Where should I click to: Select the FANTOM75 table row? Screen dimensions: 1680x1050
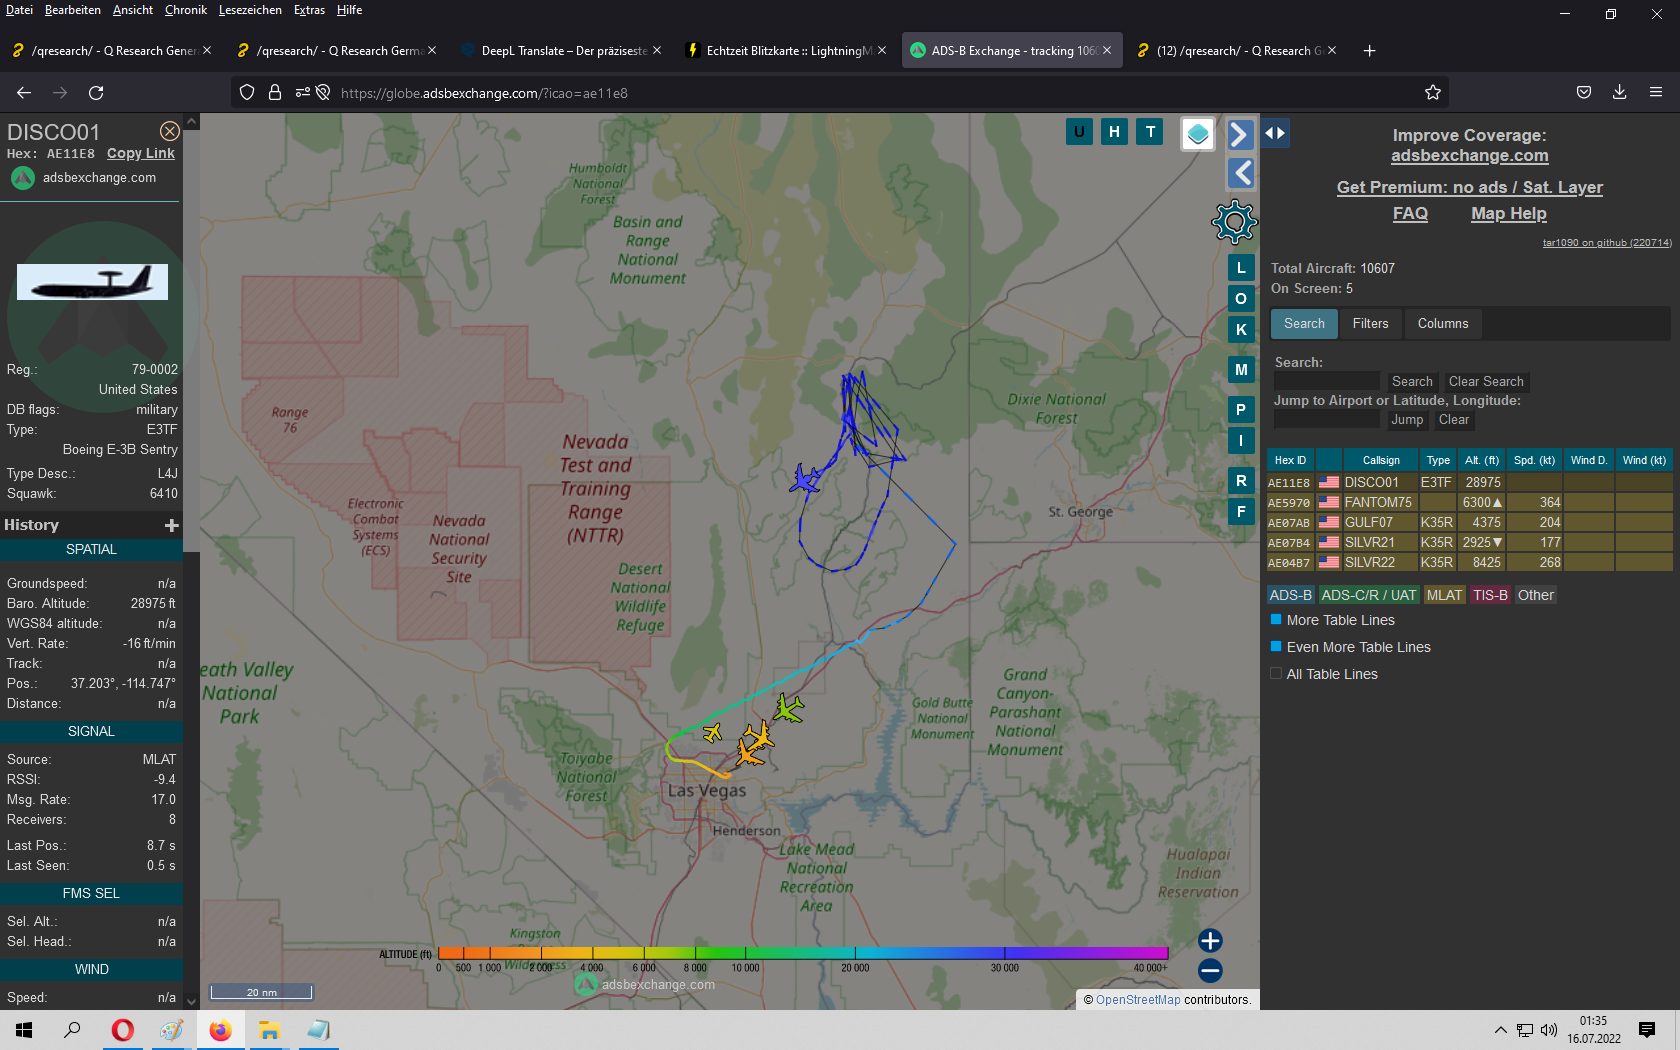(x=1469, y=502)
